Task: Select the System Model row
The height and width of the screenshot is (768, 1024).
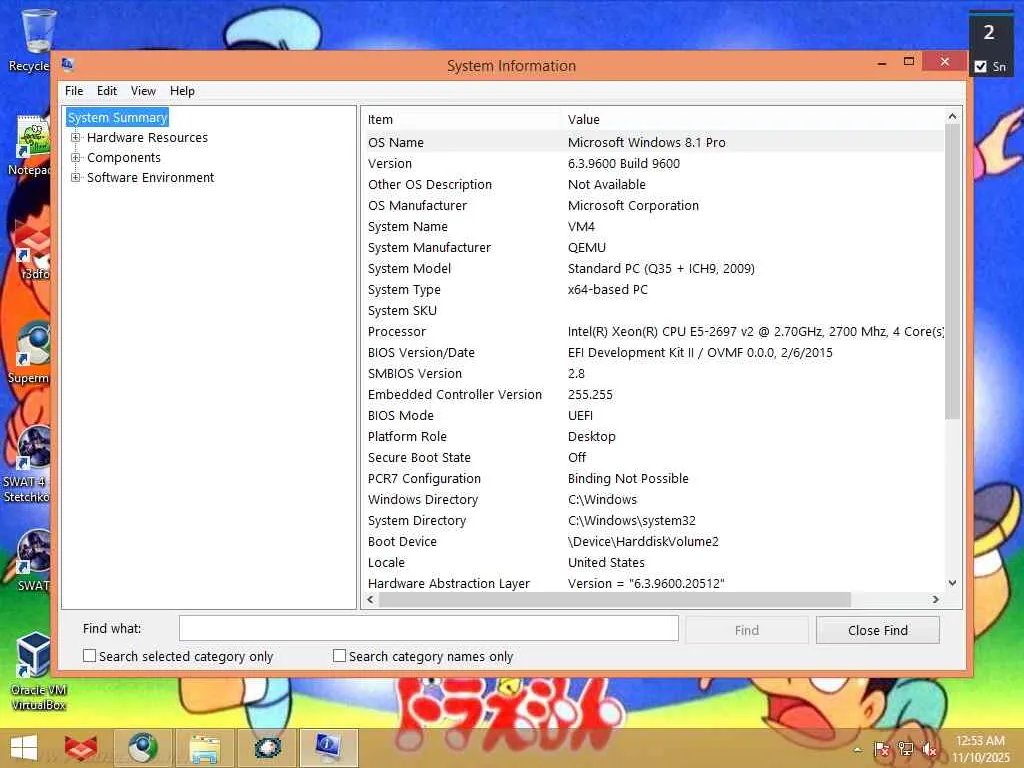Action: click(x=653, y=268)
